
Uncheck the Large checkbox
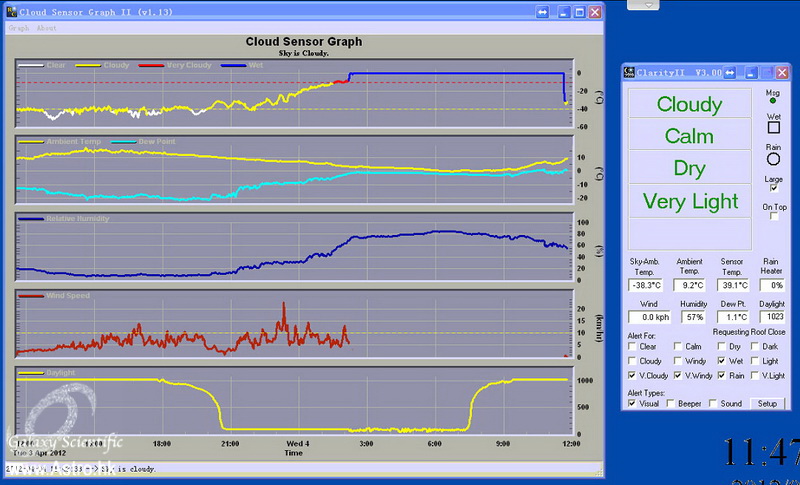pos(773,187)
